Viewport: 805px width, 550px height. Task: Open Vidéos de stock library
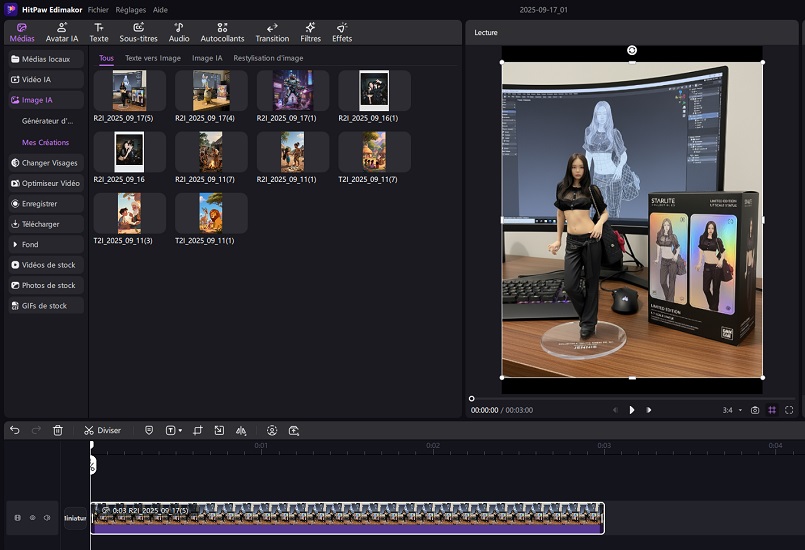coord(46,265)
